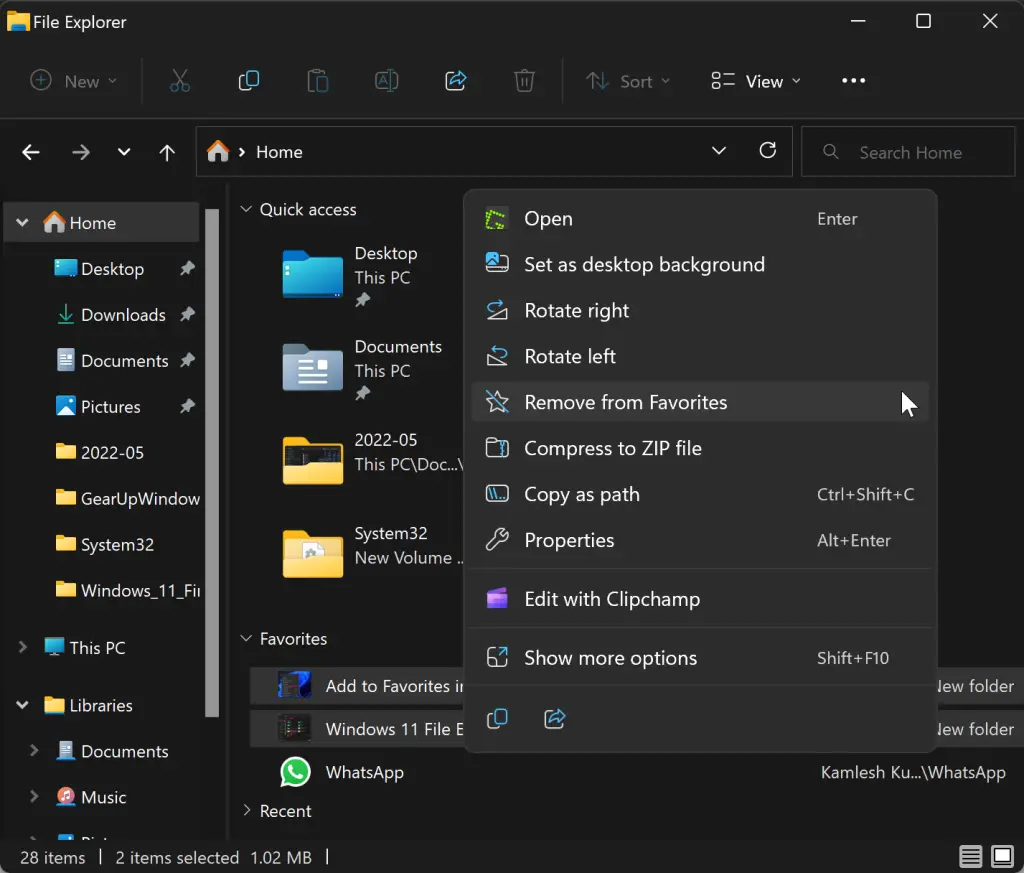
Task: Select Remove from Favorites
Action: tap(625, 402)
